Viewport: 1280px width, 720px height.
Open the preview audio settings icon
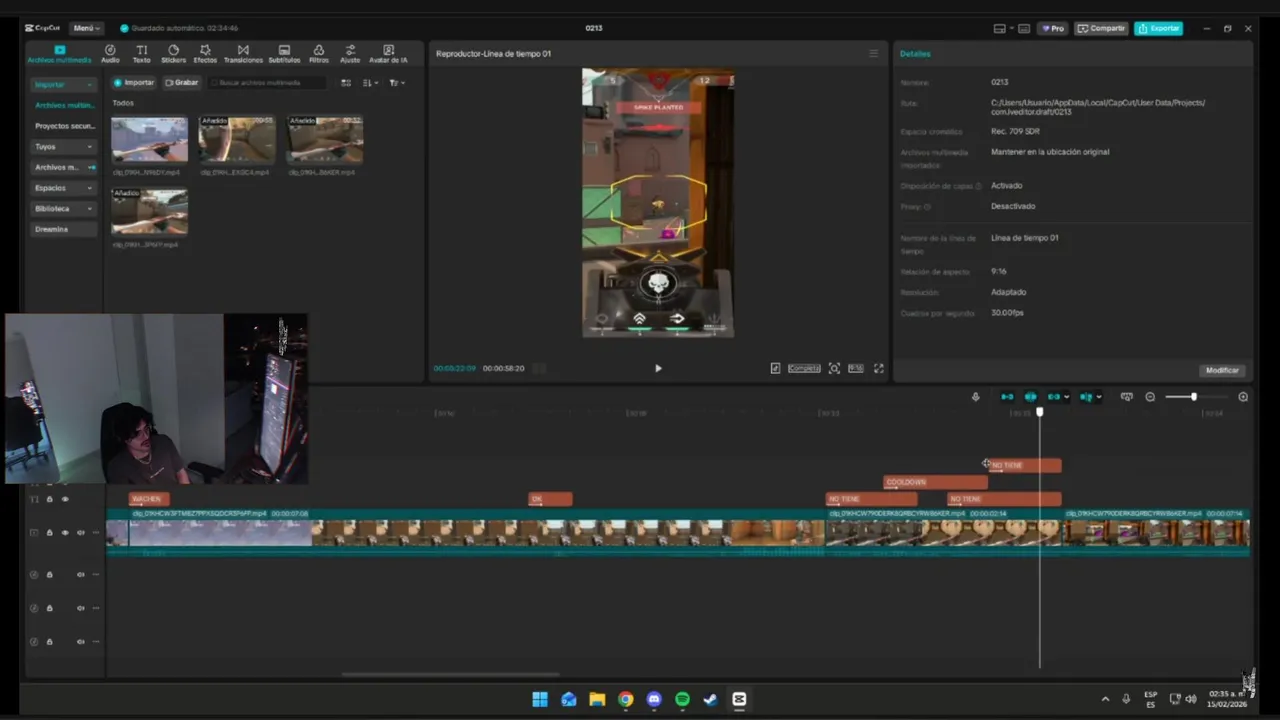(x=775, y=368)
